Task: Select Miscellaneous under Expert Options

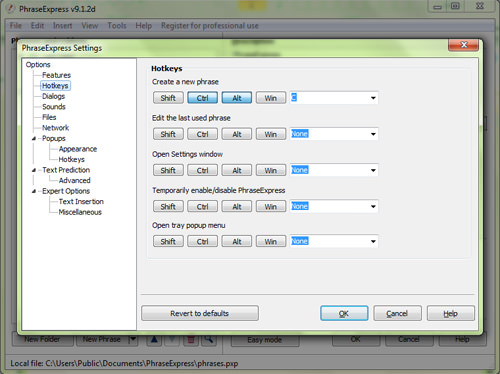Action: pos(80,212)
